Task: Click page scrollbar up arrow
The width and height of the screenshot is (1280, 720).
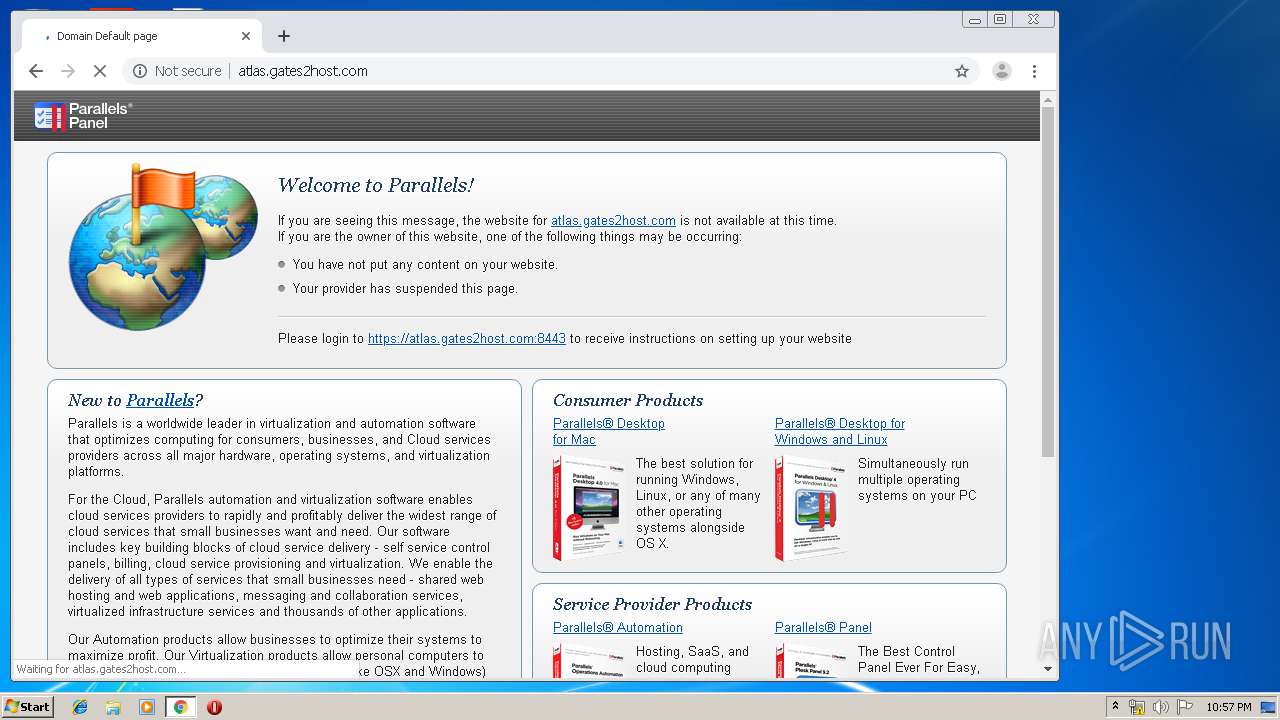Action: pyautogui.click(x=1048, y=100)
